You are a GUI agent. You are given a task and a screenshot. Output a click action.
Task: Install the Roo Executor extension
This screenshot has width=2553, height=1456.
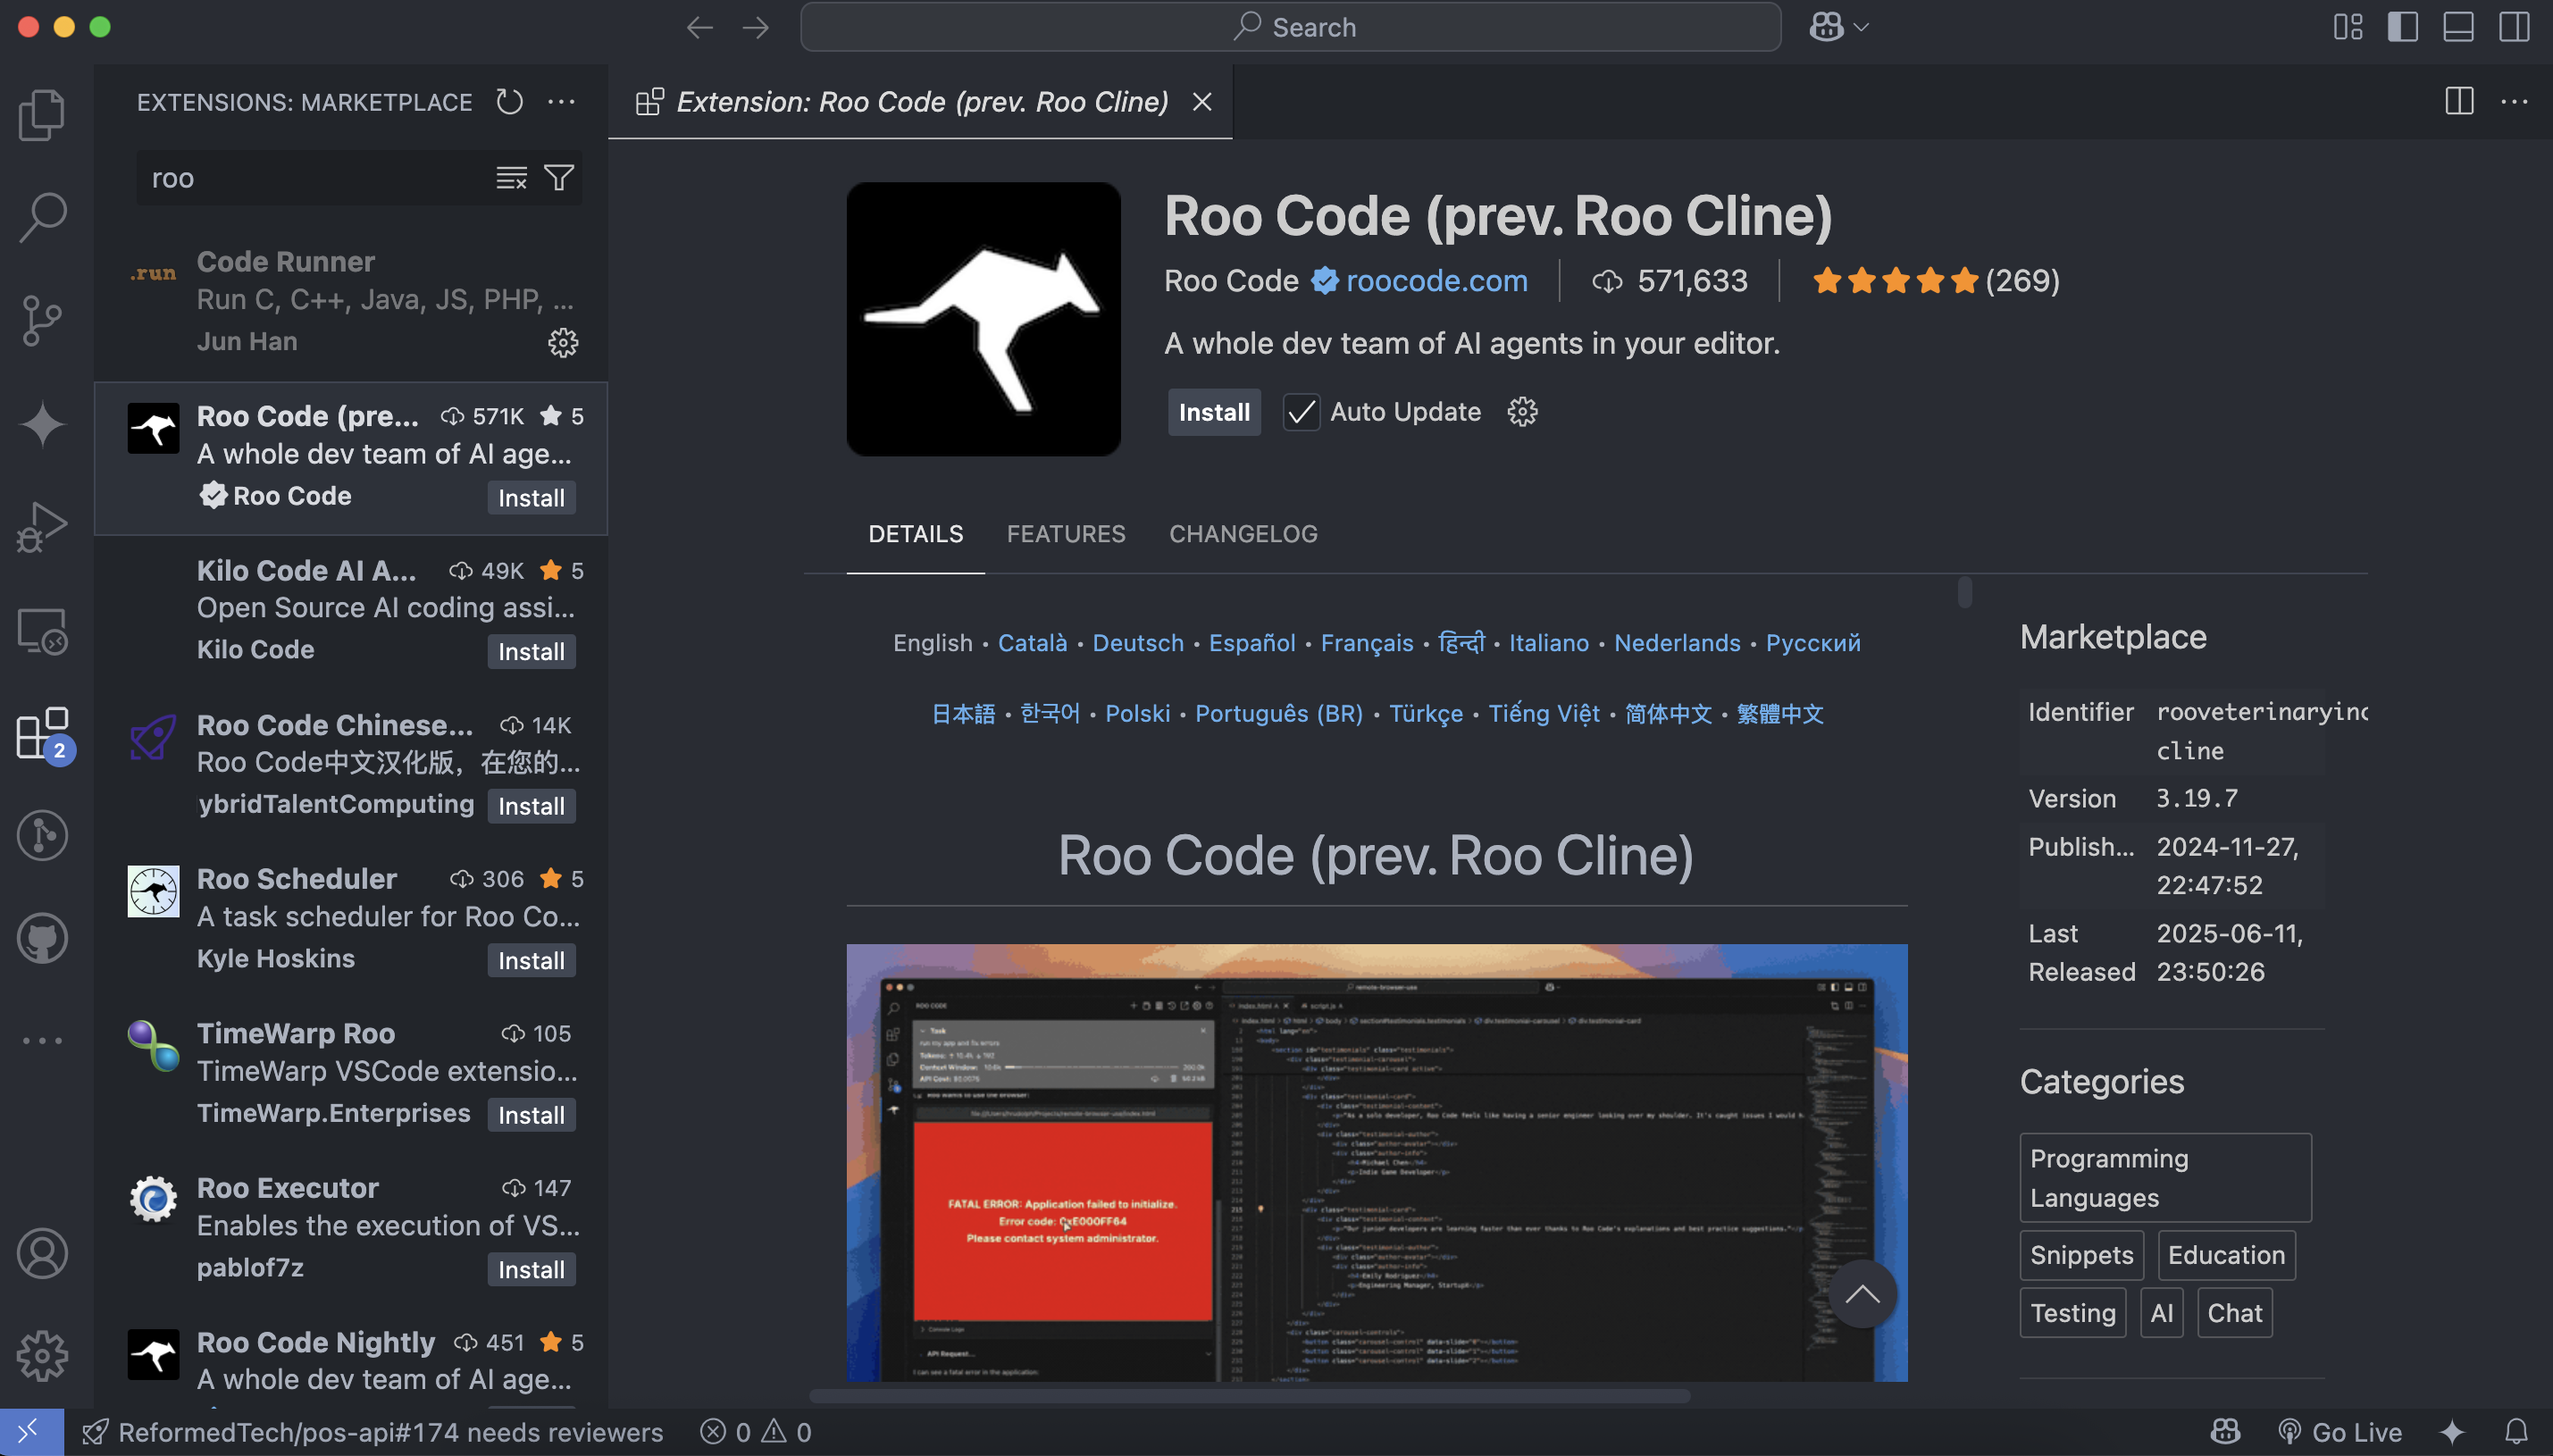click(531, 1269)
